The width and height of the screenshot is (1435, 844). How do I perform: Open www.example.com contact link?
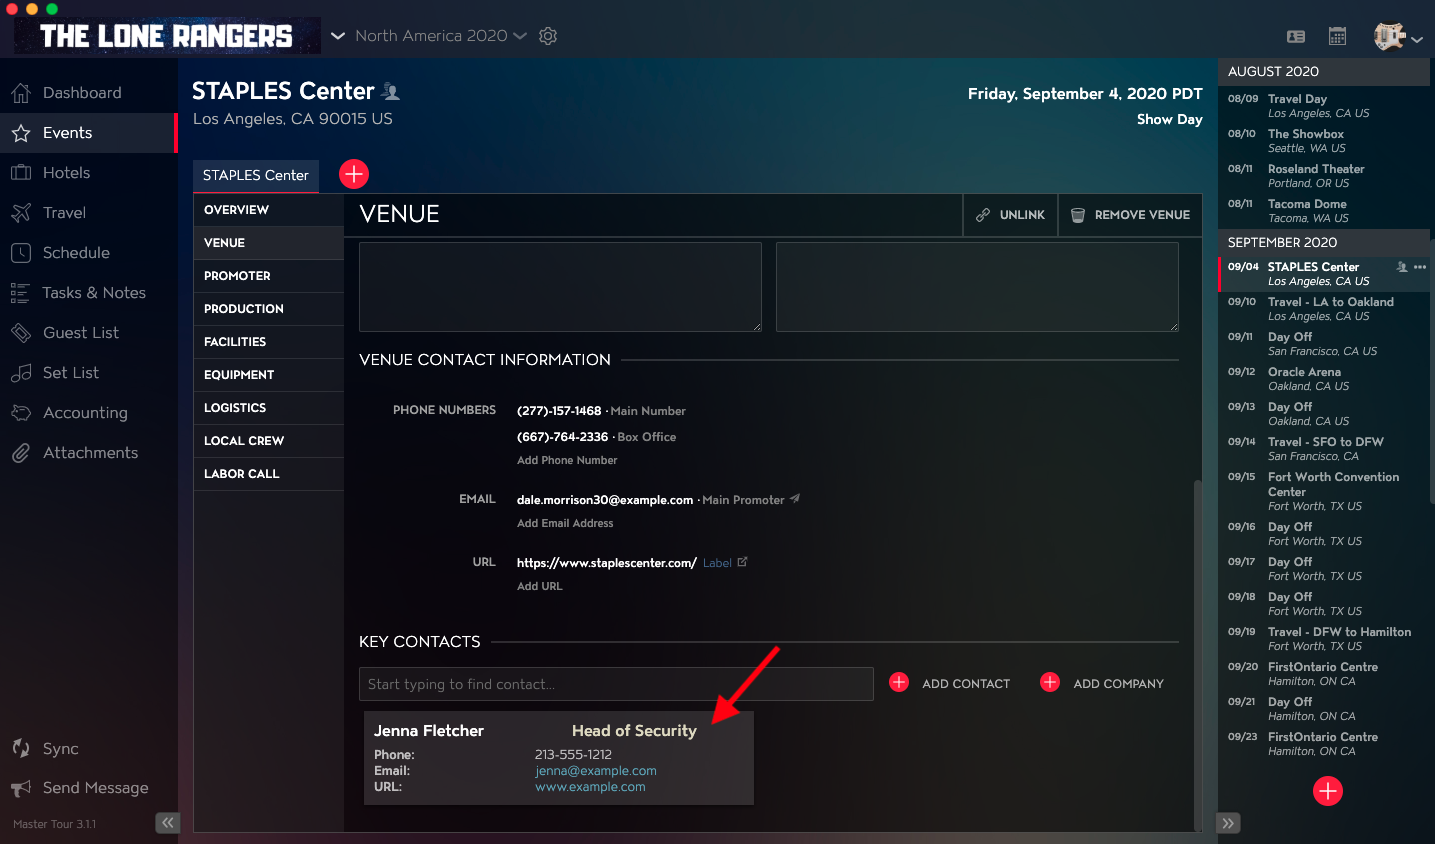pos(590,787)
